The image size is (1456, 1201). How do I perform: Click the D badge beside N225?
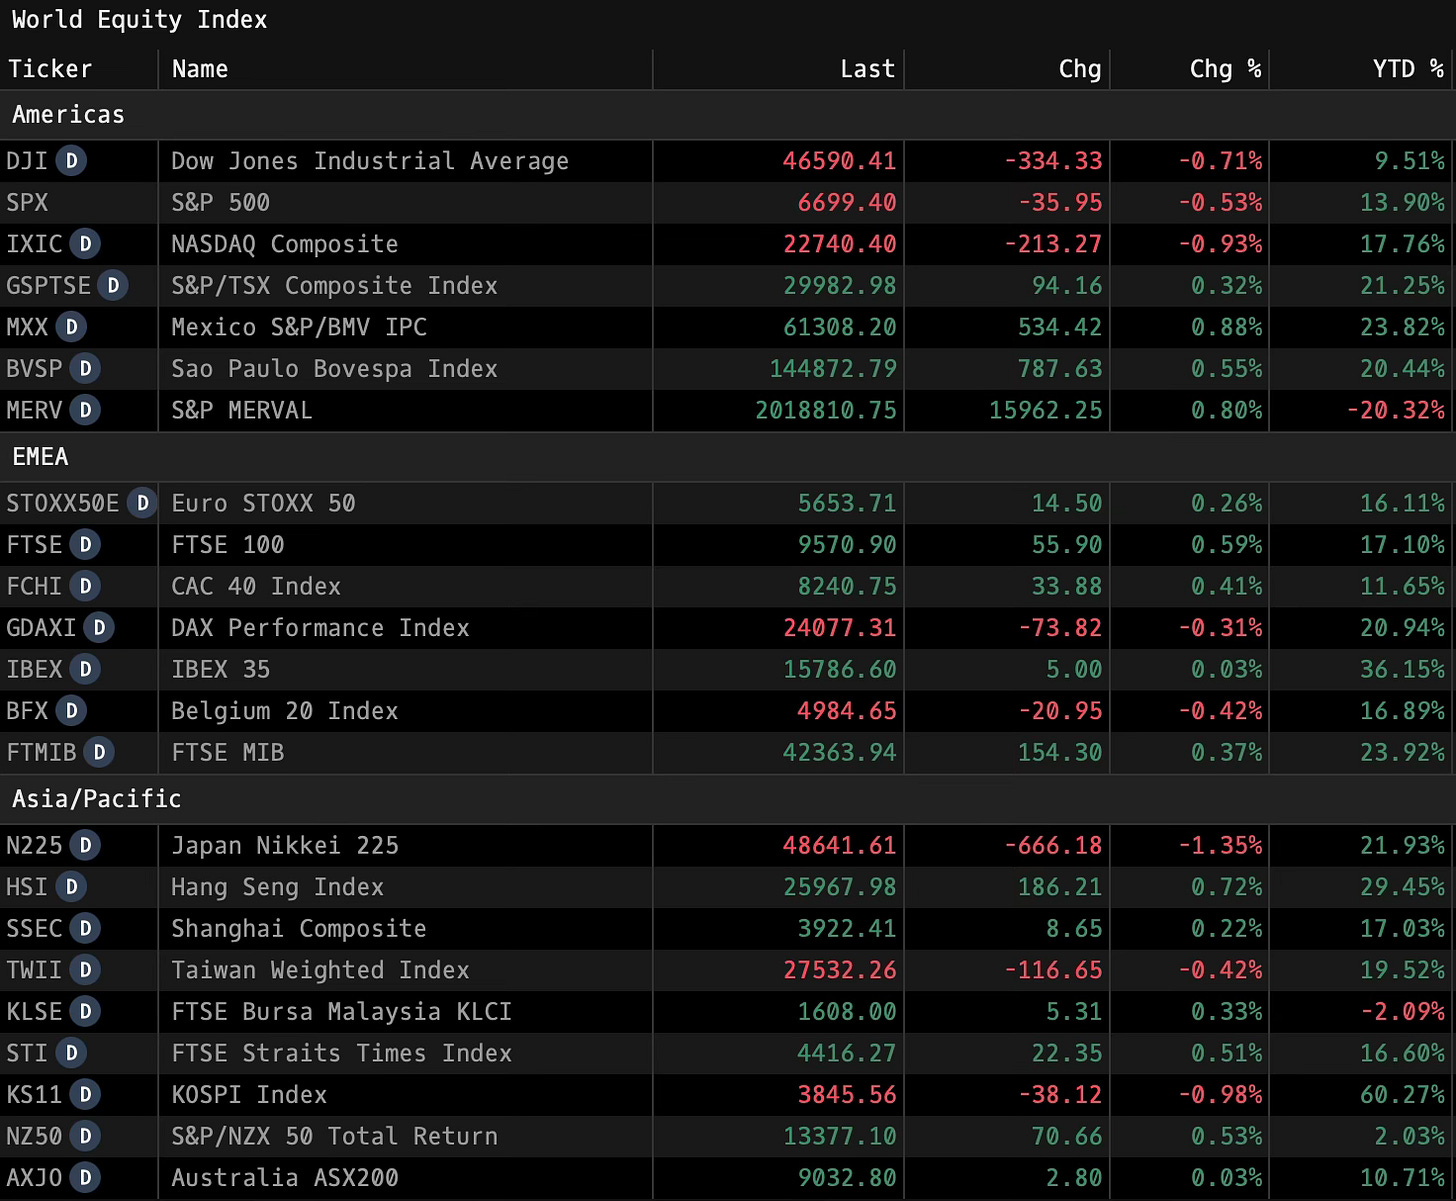point(86,846)
